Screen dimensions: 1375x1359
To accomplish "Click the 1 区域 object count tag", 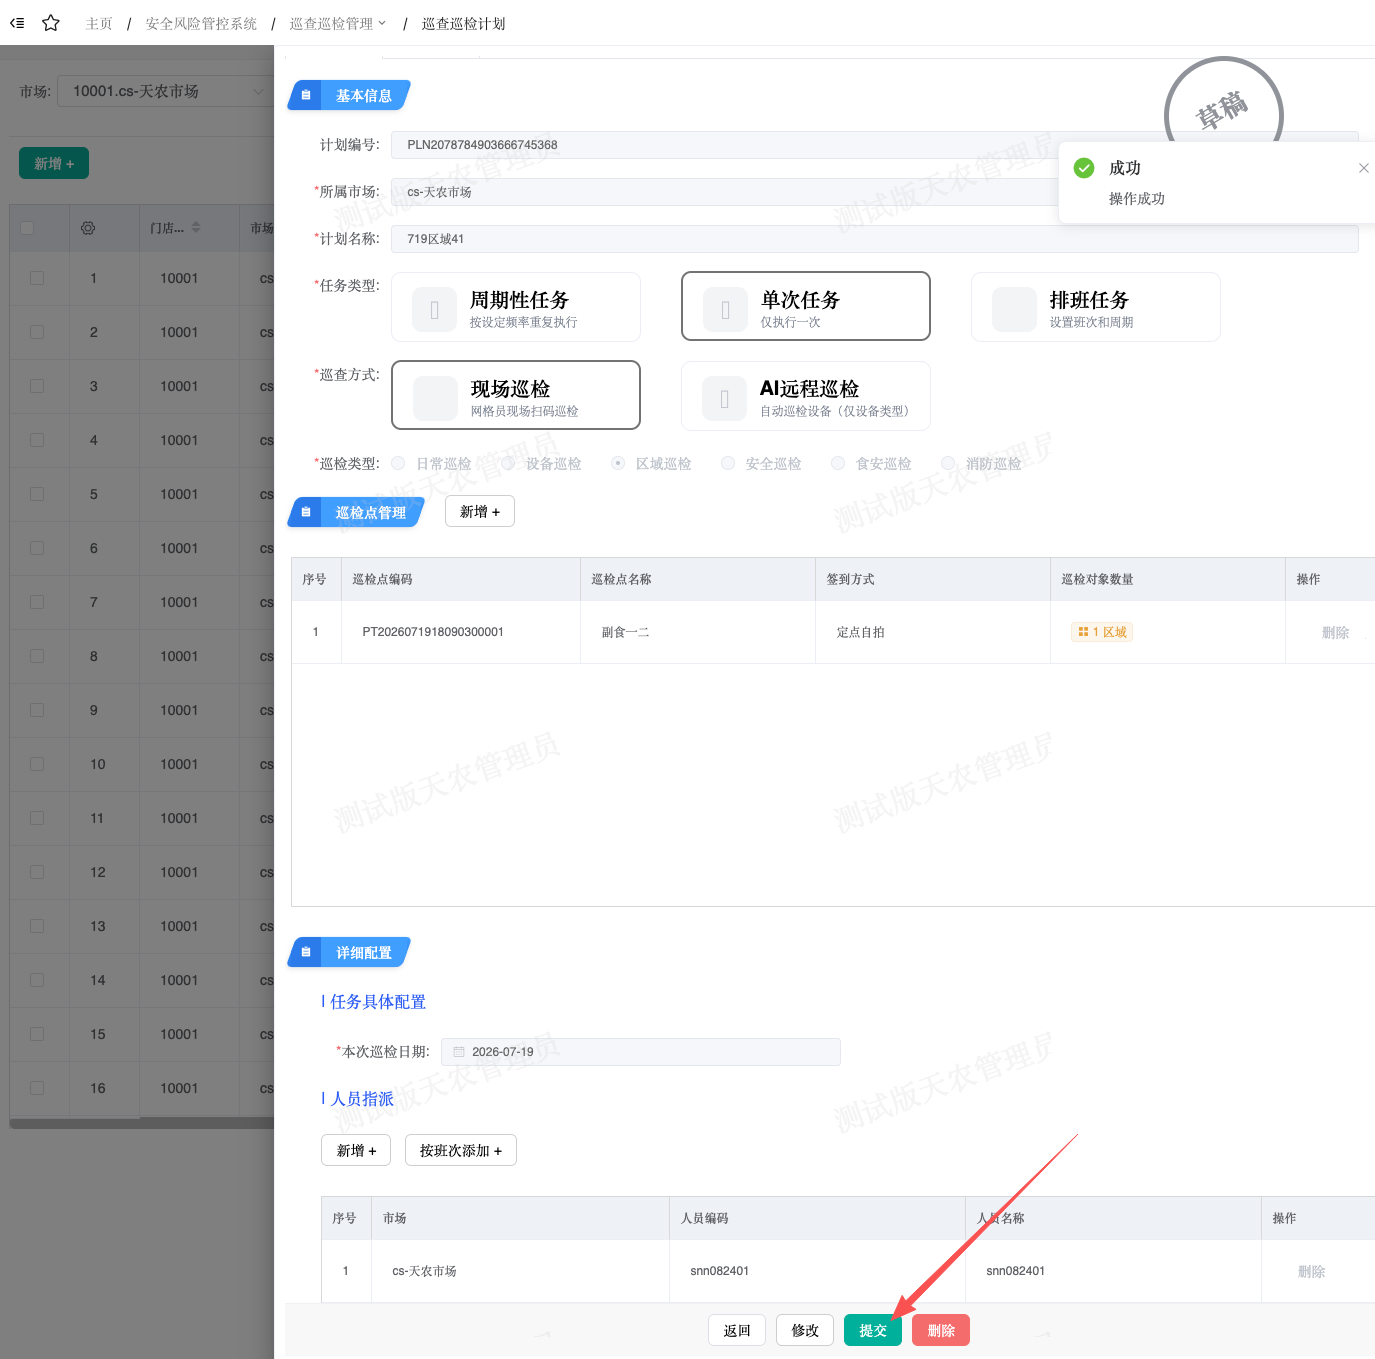I will click(x=1102, y=632).
